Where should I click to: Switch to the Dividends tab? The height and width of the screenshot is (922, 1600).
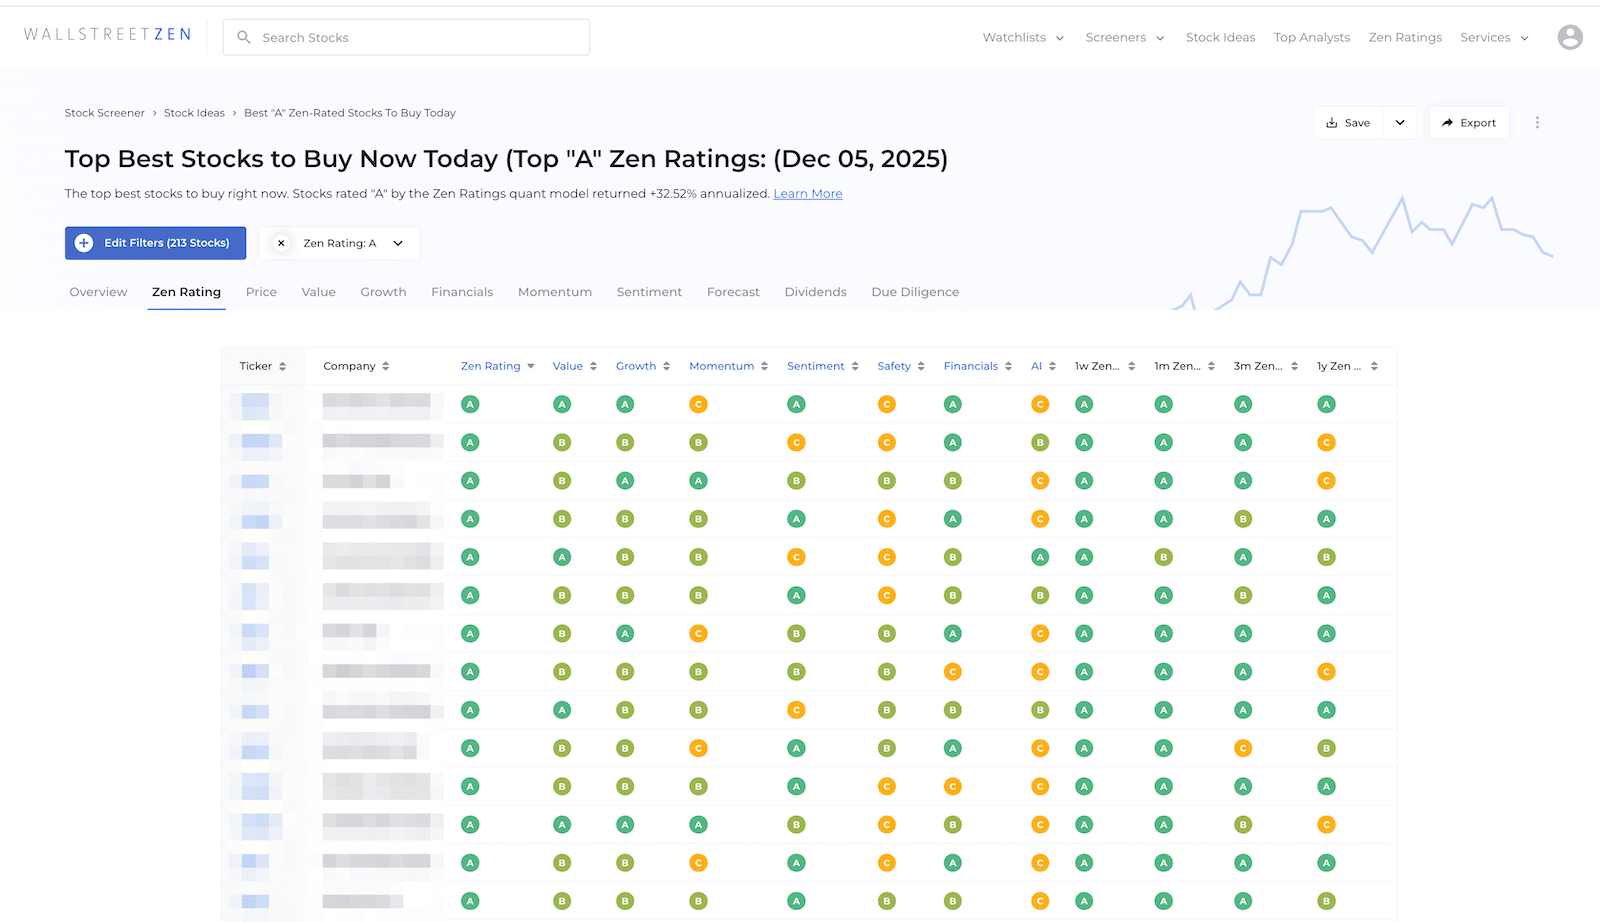(815, 292)
